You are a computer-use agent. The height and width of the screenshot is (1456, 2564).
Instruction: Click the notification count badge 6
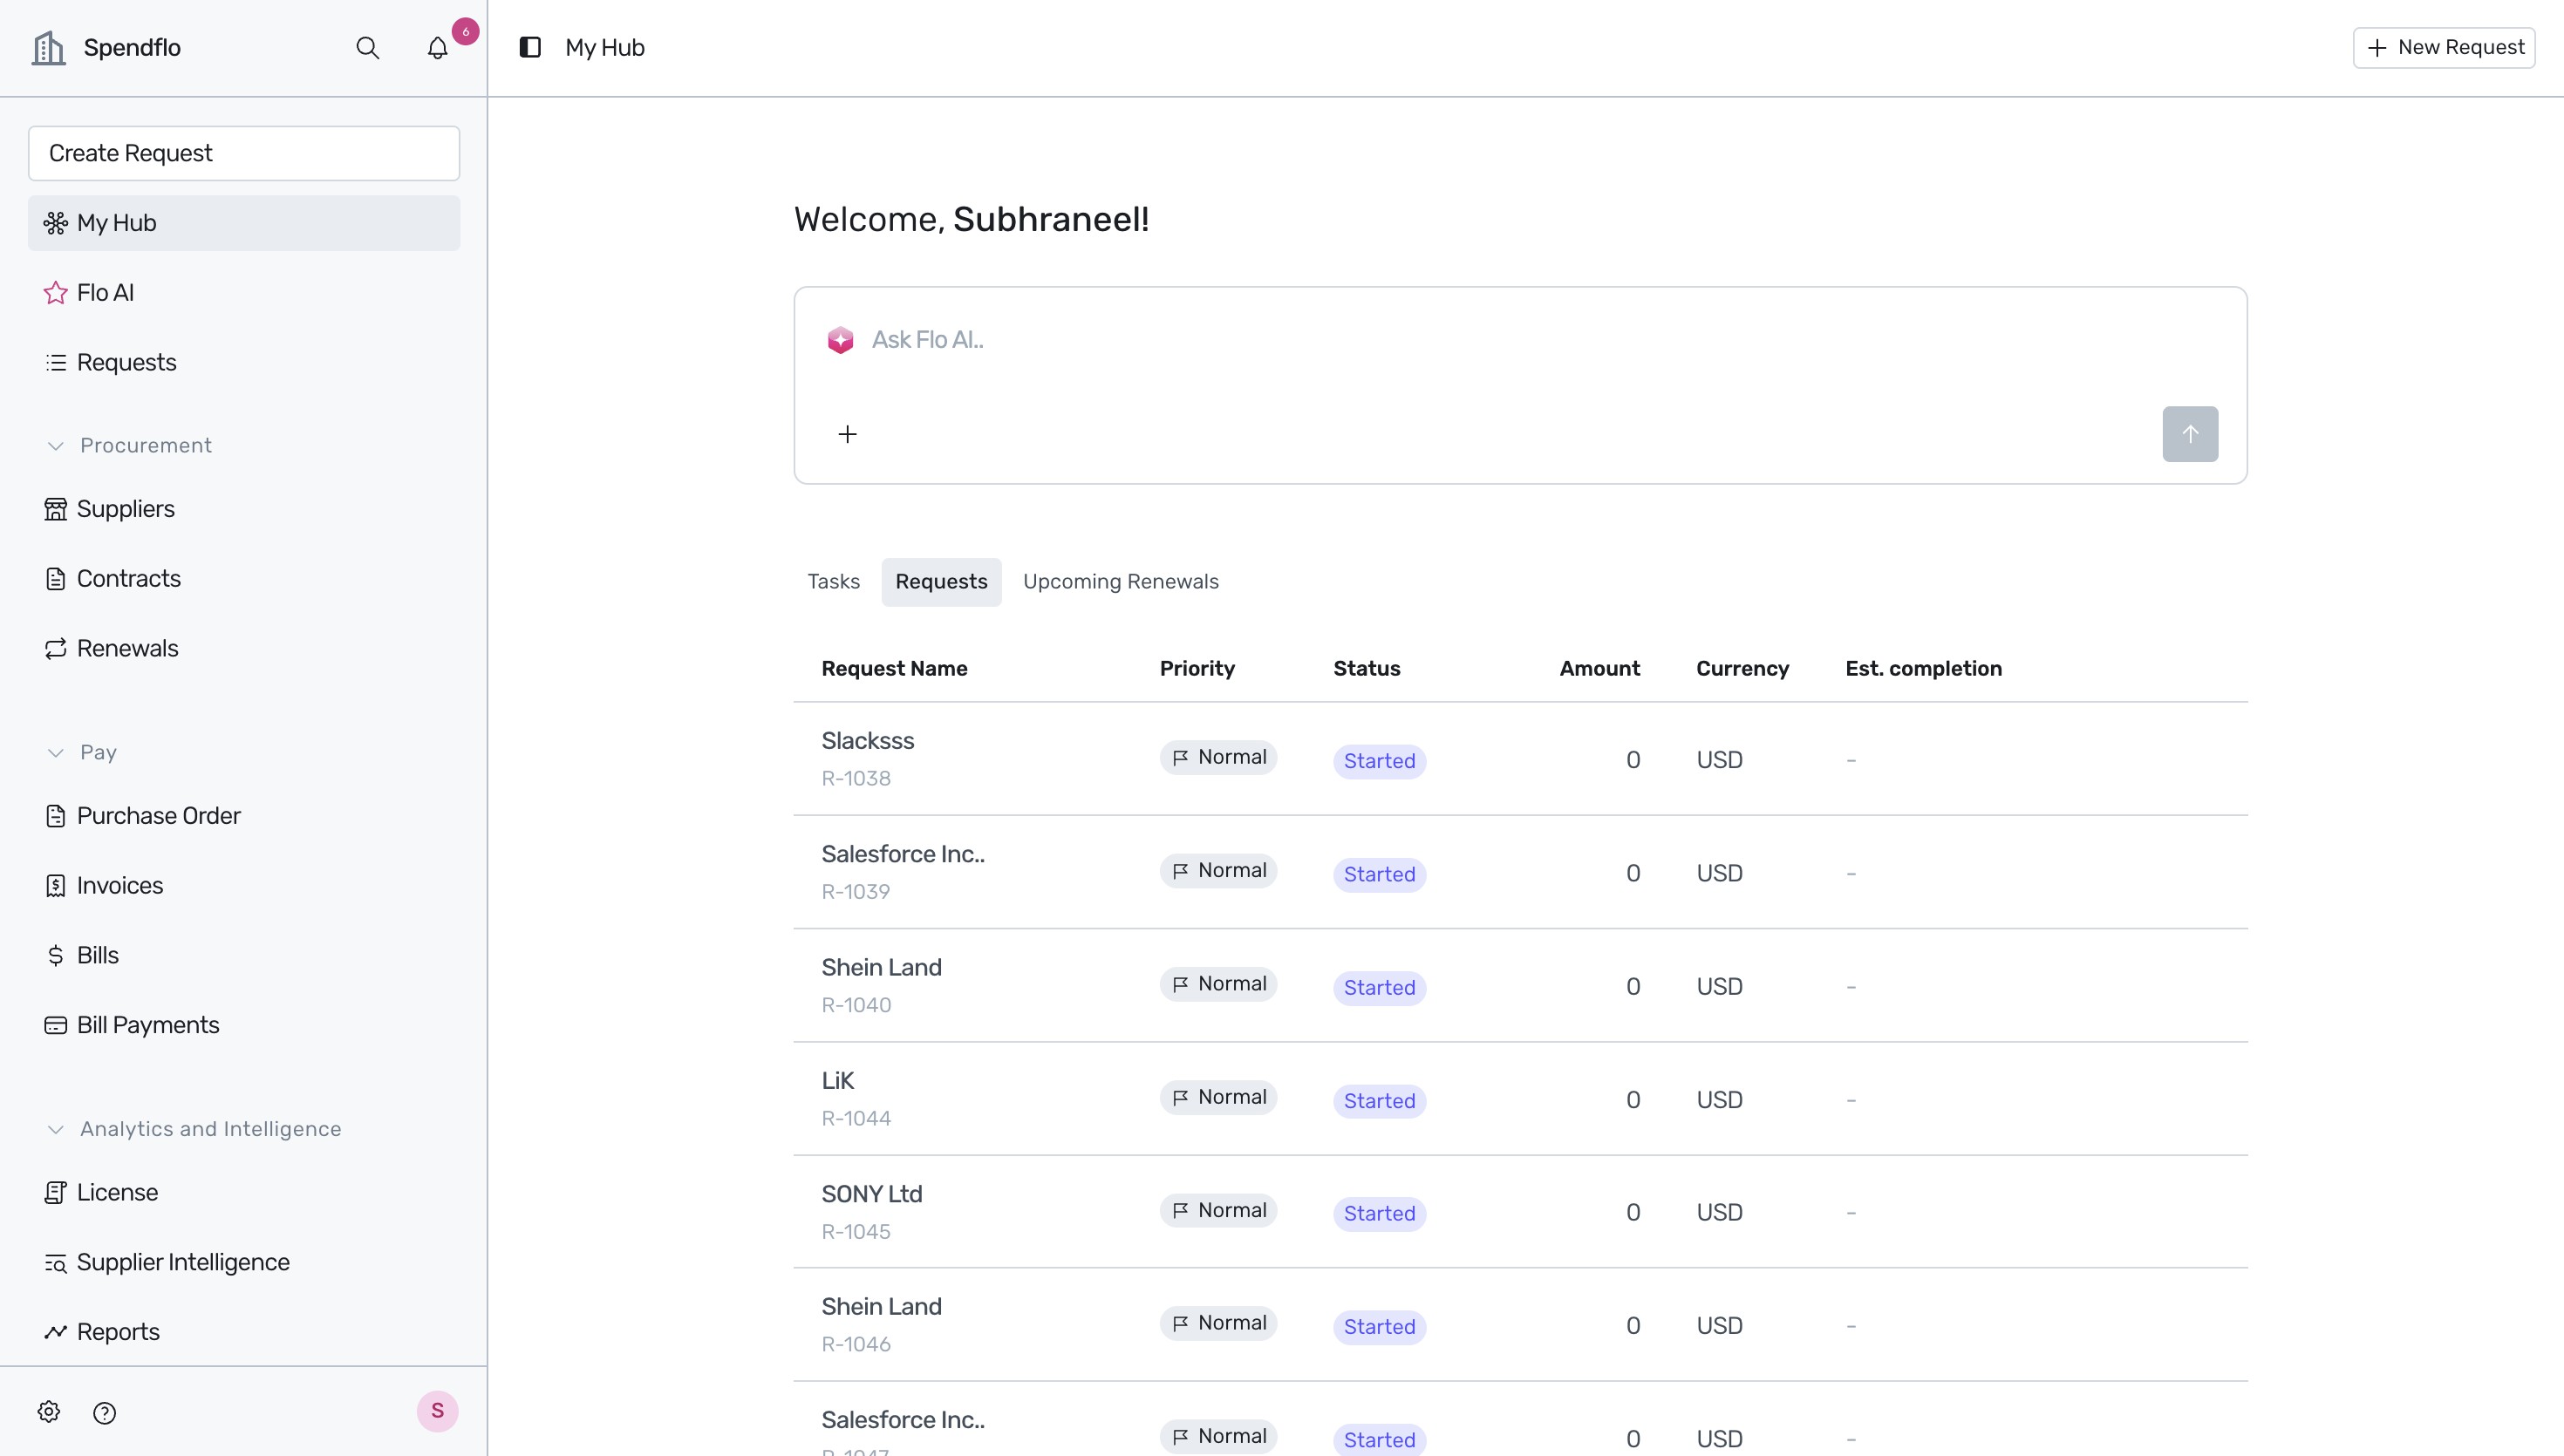(465, 31)
